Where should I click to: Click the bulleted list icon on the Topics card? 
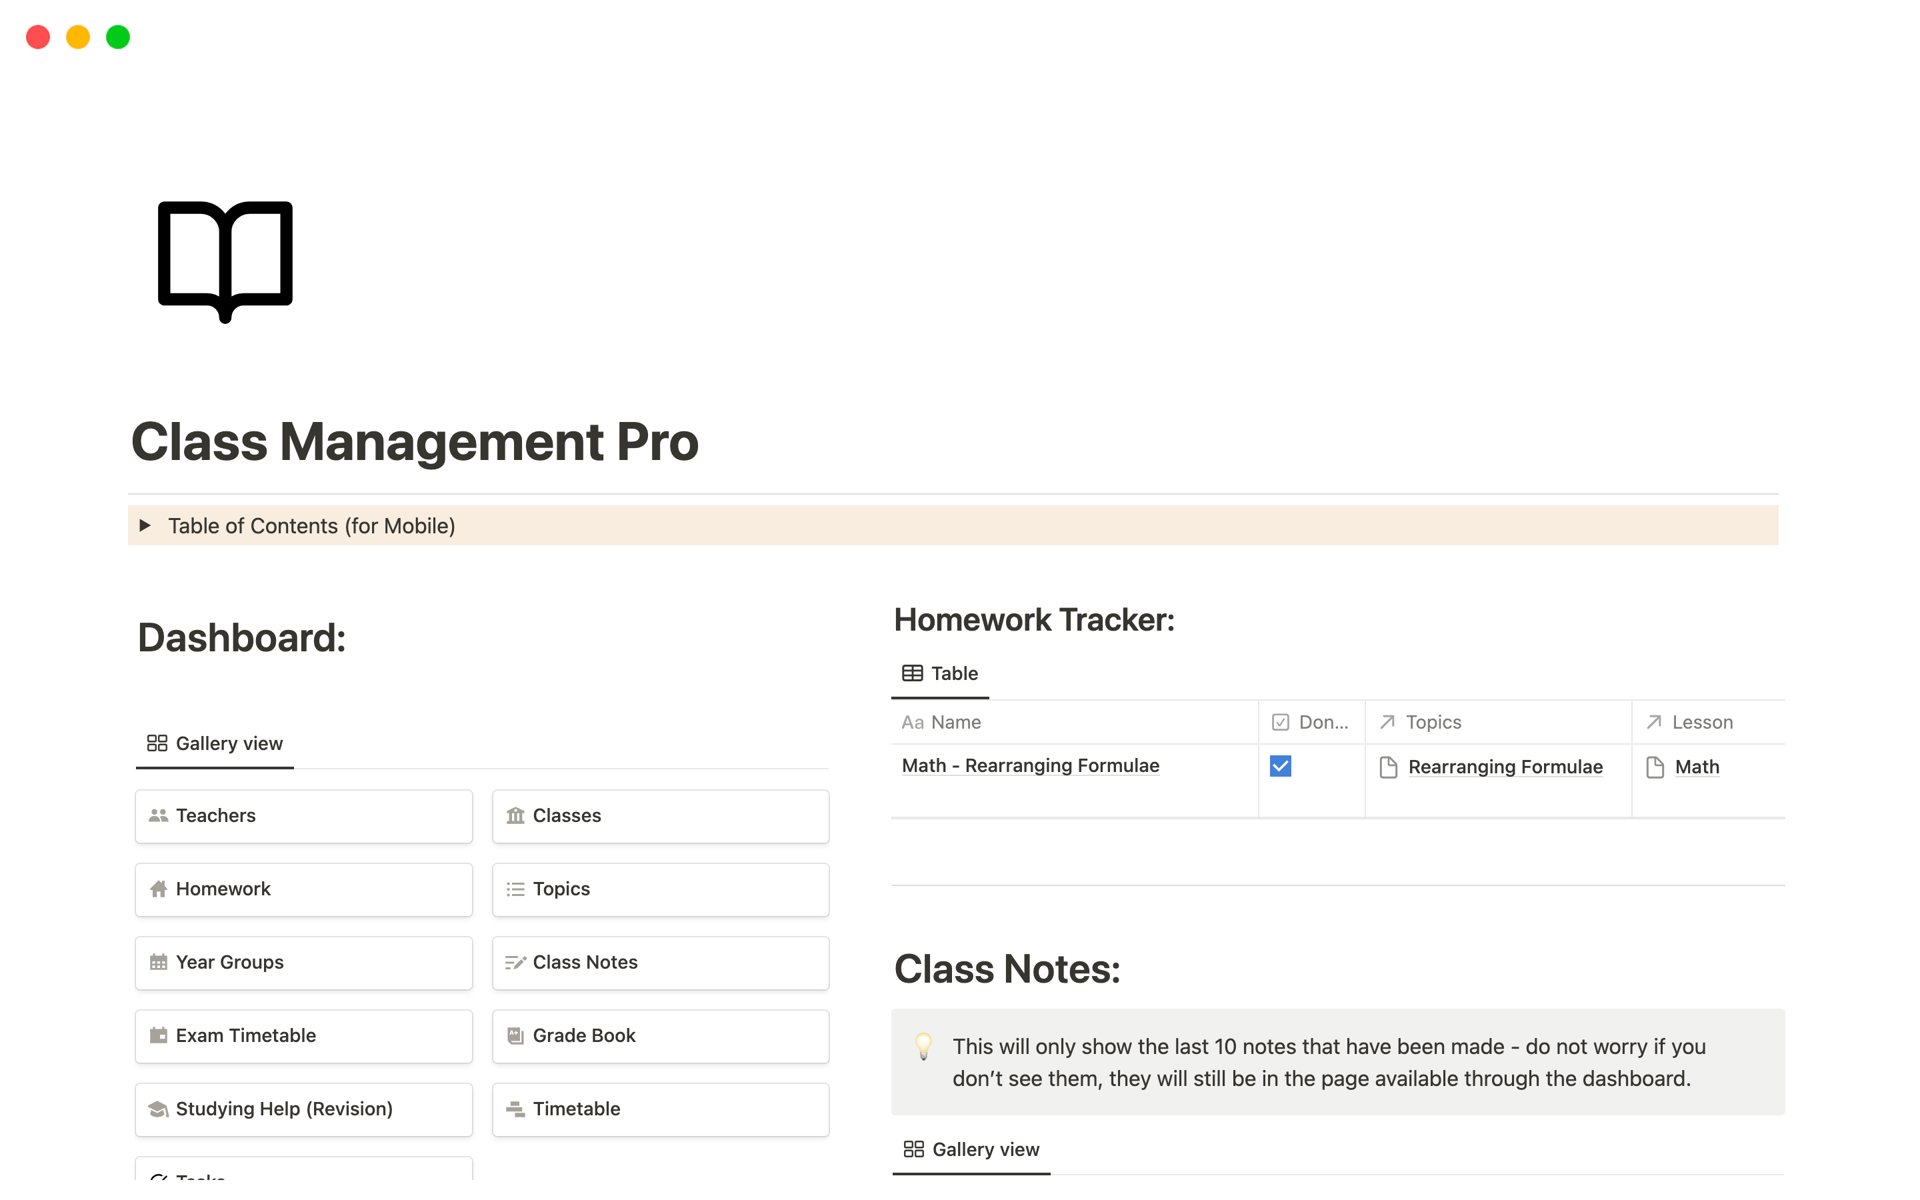(x=515, y=888)
